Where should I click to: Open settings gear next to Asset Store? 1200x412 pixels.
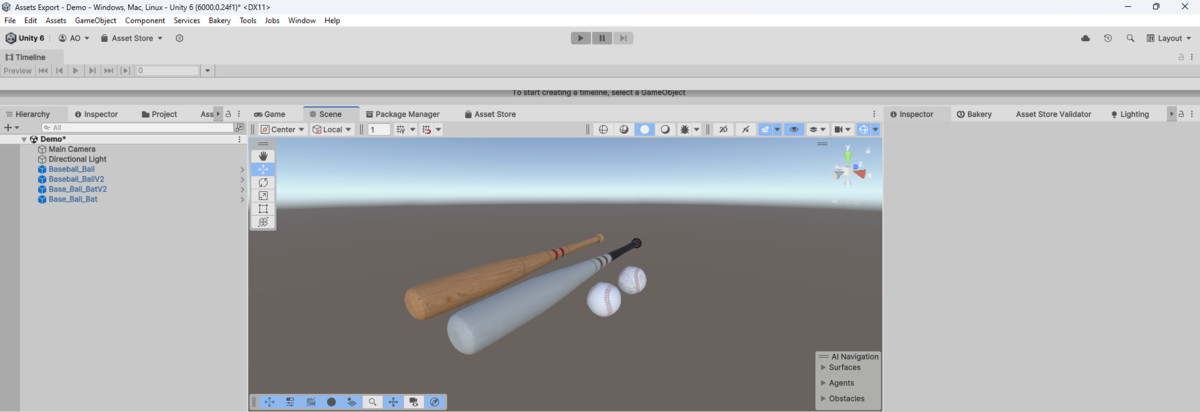[x=180, y=38]
